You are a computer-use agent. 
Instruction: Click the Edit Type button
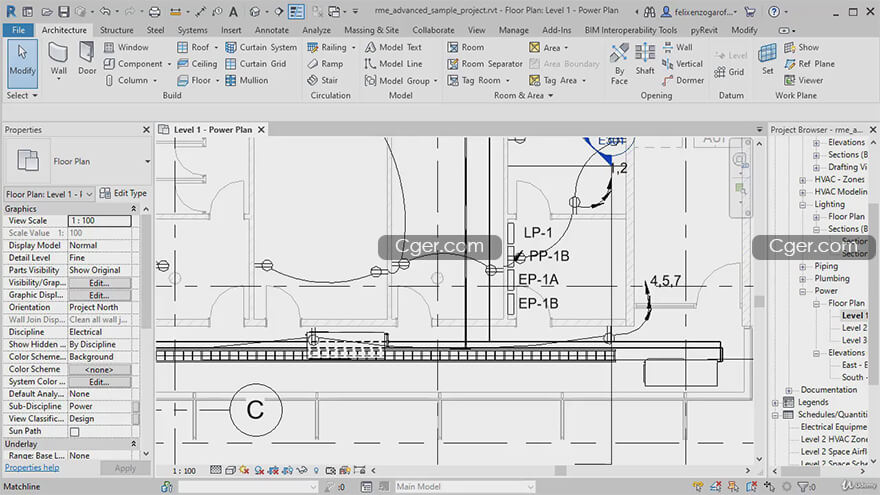click(123, 193)
